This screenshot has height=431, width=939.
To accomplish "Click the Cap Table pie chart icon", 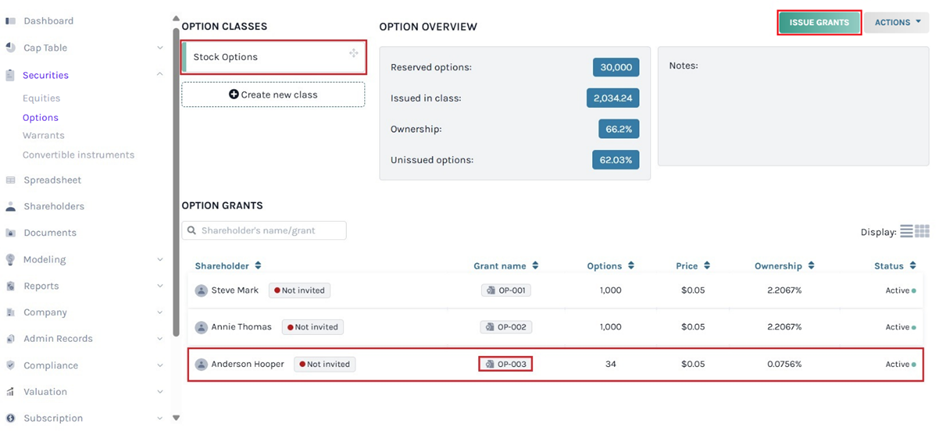I will coord(10,48).
